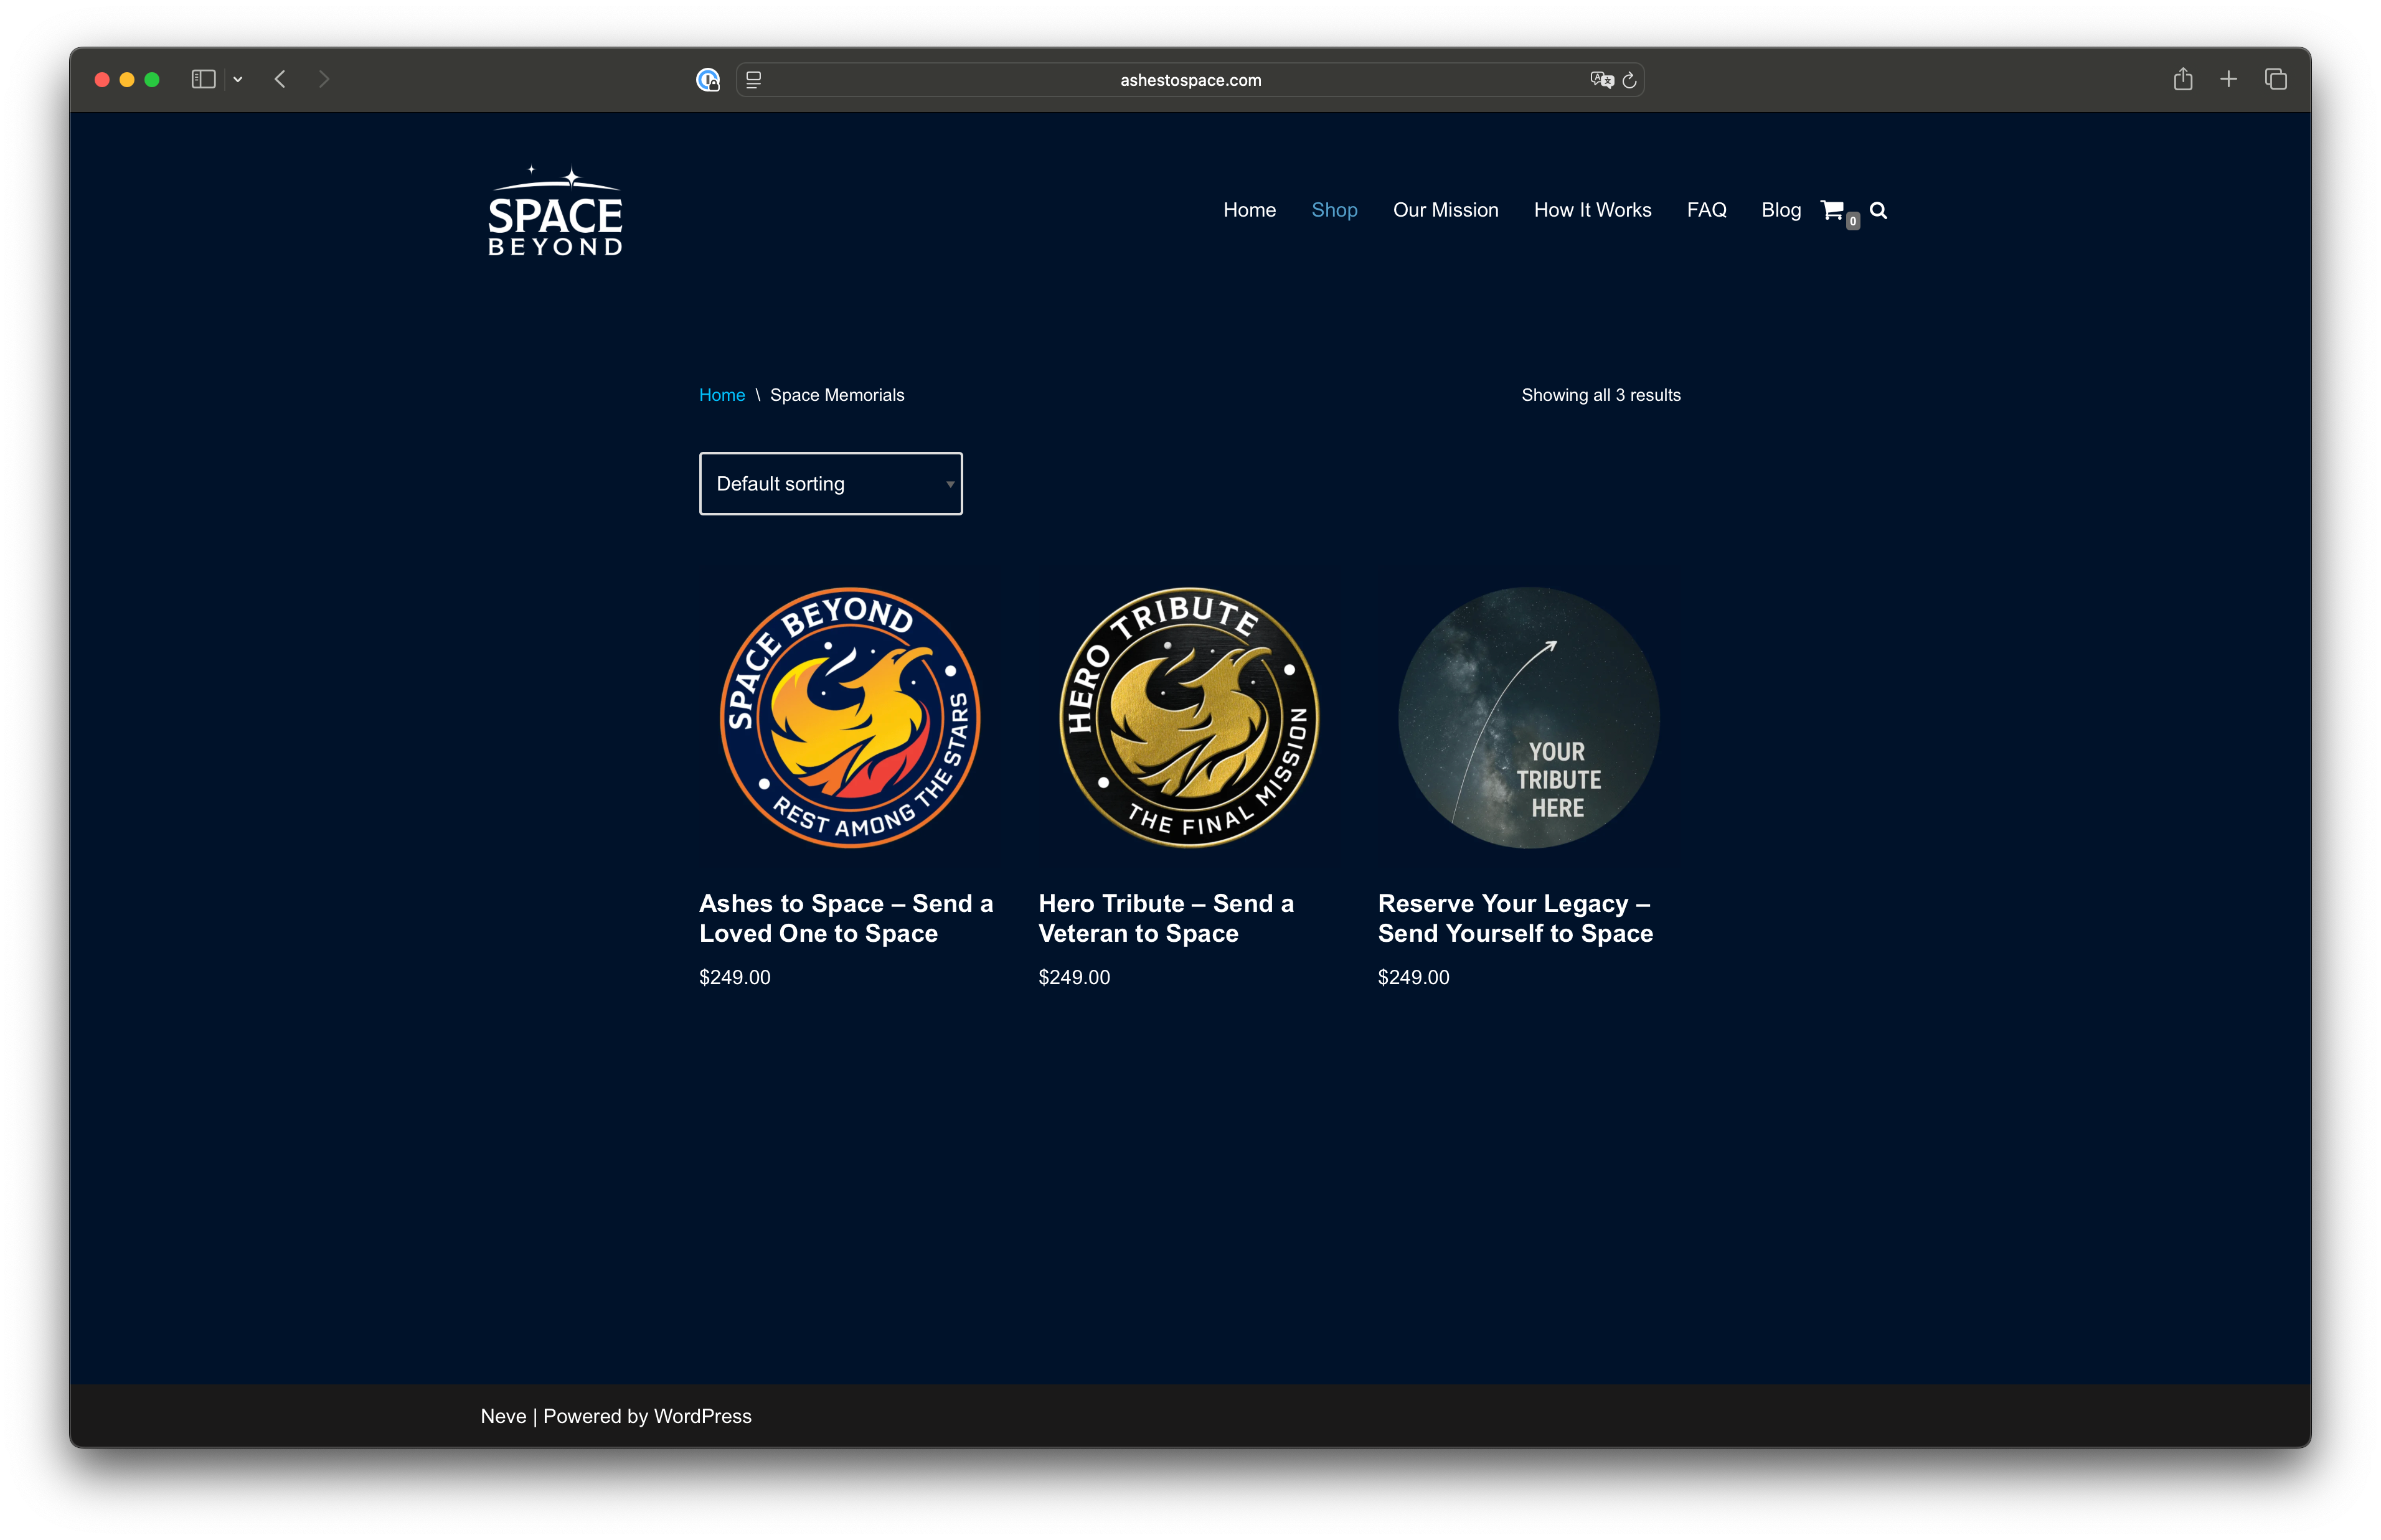The width and height of the screenshot is (2381, 1540).
Task: Toggle the Safari sidebar icon
Action: pos(203,79)
